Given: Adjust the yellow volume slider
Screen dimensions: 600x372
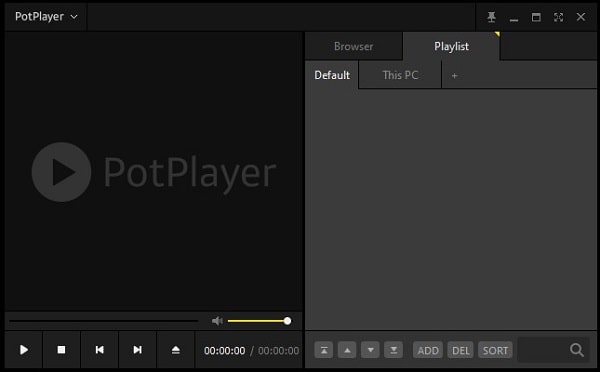Looking at the screenshot, I should click(x=259, y=321).
